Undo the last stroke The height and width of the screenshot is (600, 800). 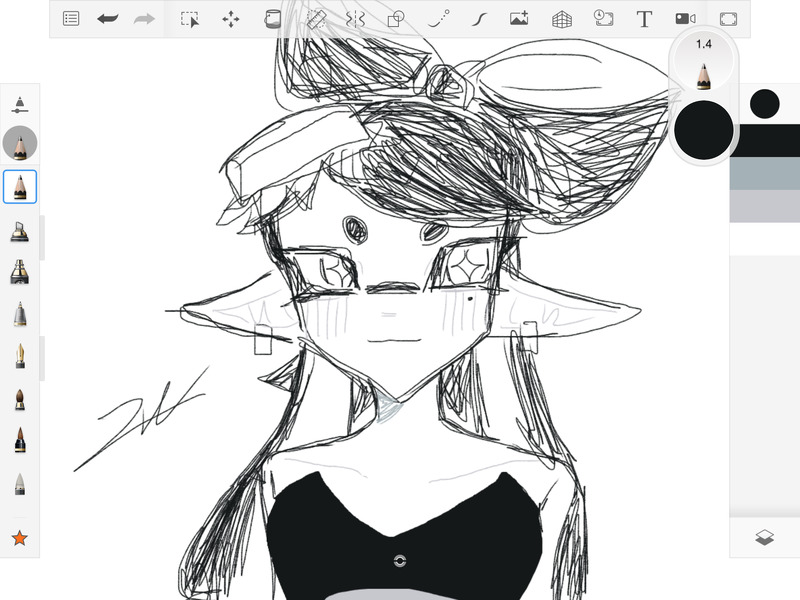107,19
